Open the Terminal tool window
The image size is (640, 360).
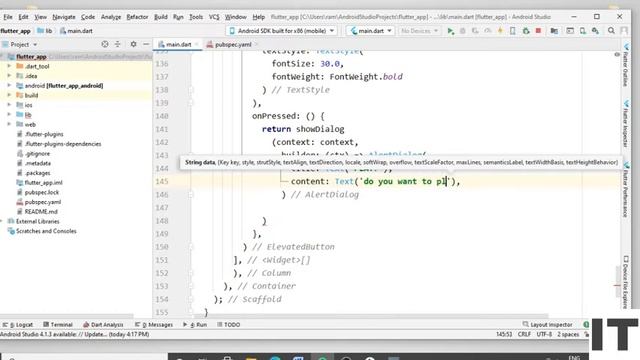pyautogui.click(x=58, y=324)
